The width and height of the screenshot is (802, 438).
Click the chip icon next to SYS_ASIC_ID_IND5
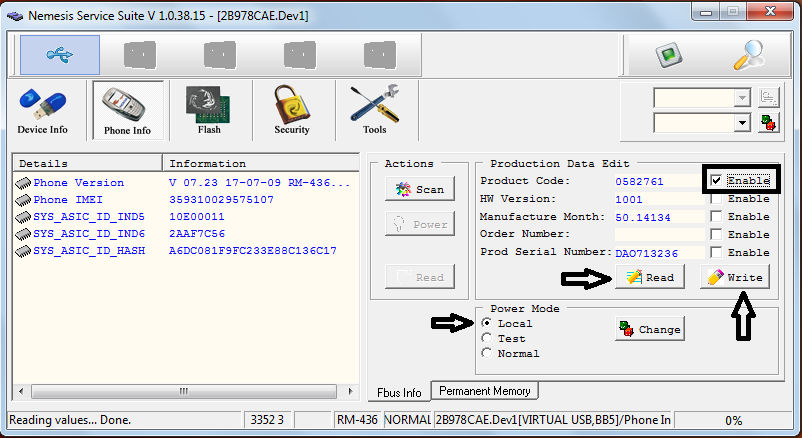pyautogui.click(x=23, y=217)
